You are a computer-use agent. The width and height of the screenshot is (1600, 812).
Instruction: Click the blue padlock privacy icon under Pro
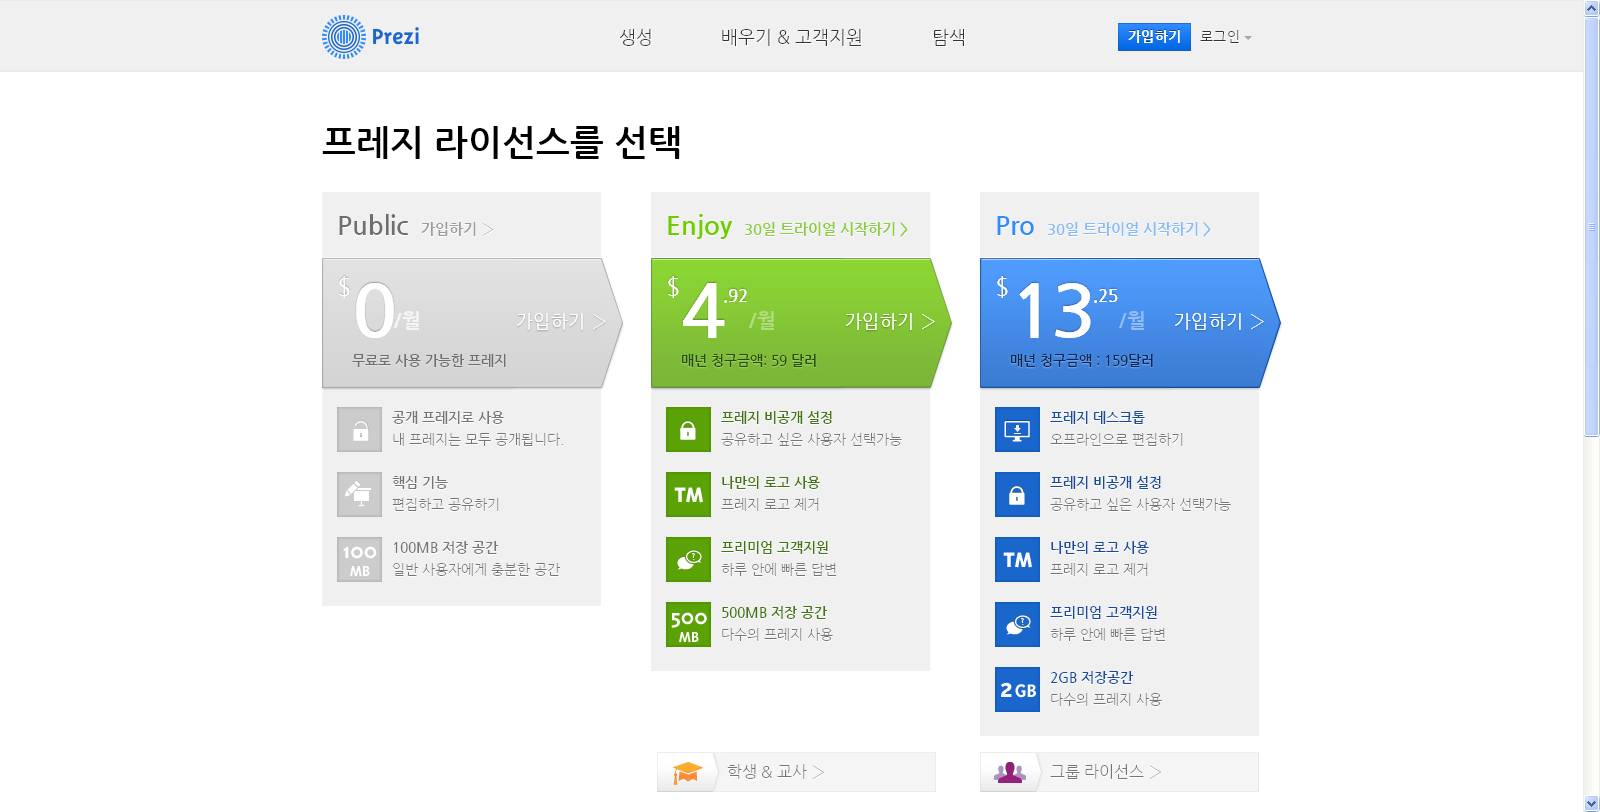point(1017,495)
